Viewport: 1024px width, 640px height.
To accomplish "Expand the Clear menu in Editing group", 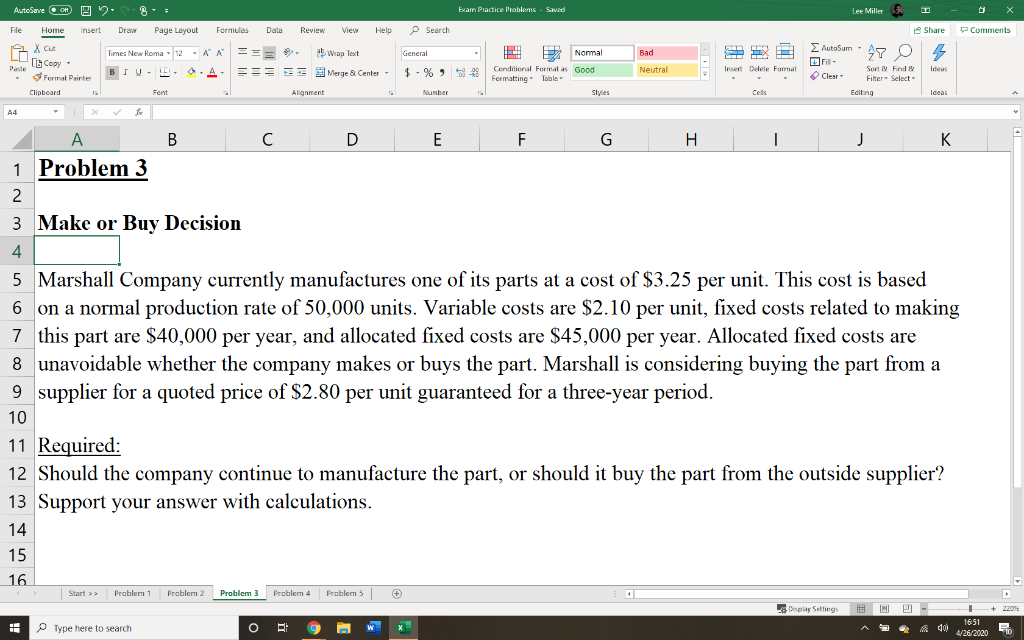I will tap(827, 76).
